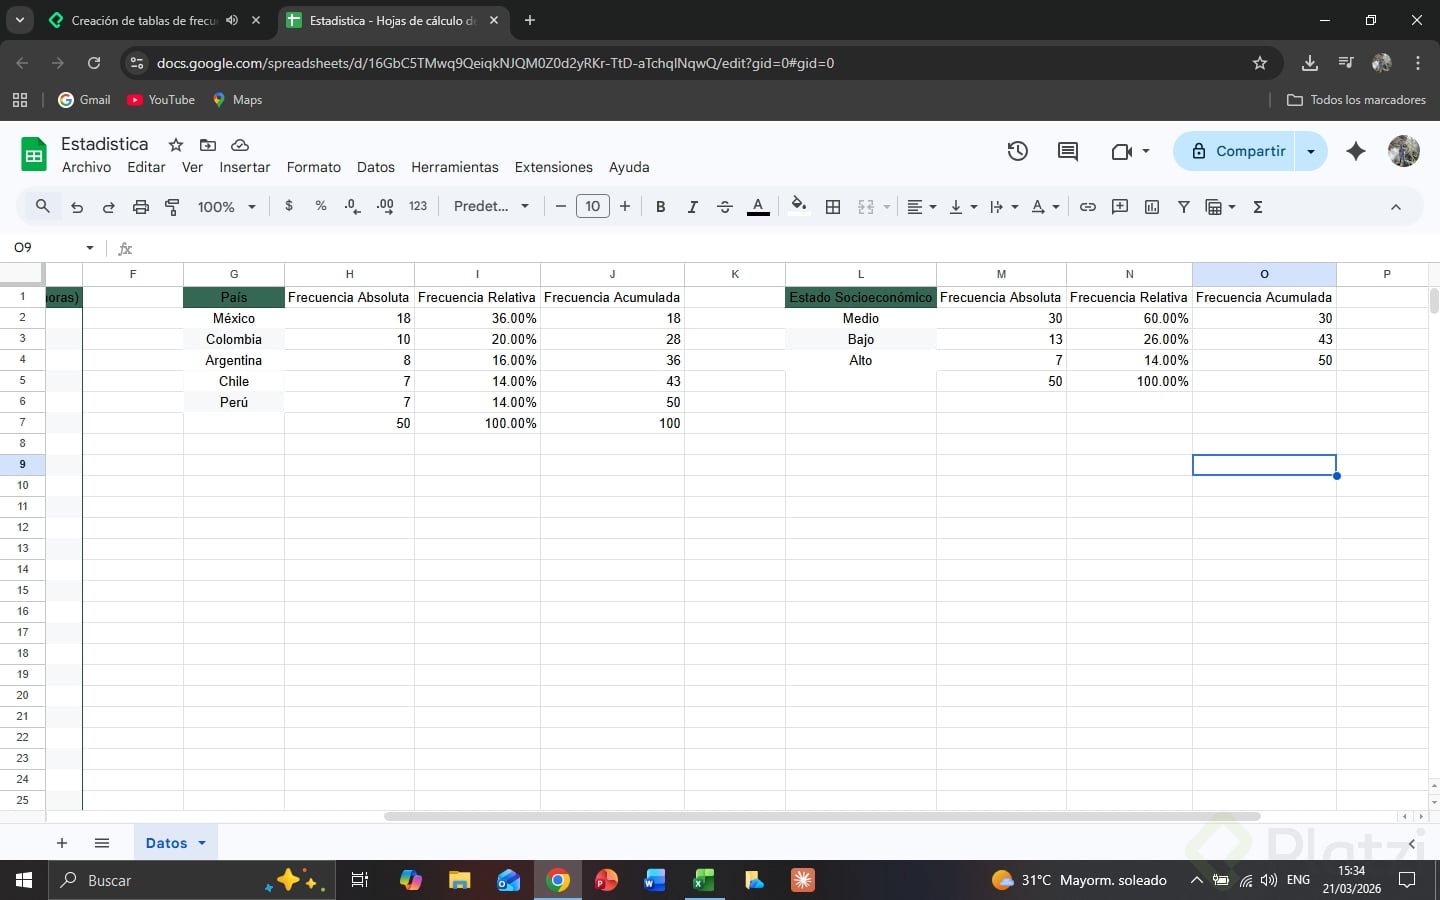Open the Formato menu
The width and height of the screenshot is (1440, 900).
[313, 167]
